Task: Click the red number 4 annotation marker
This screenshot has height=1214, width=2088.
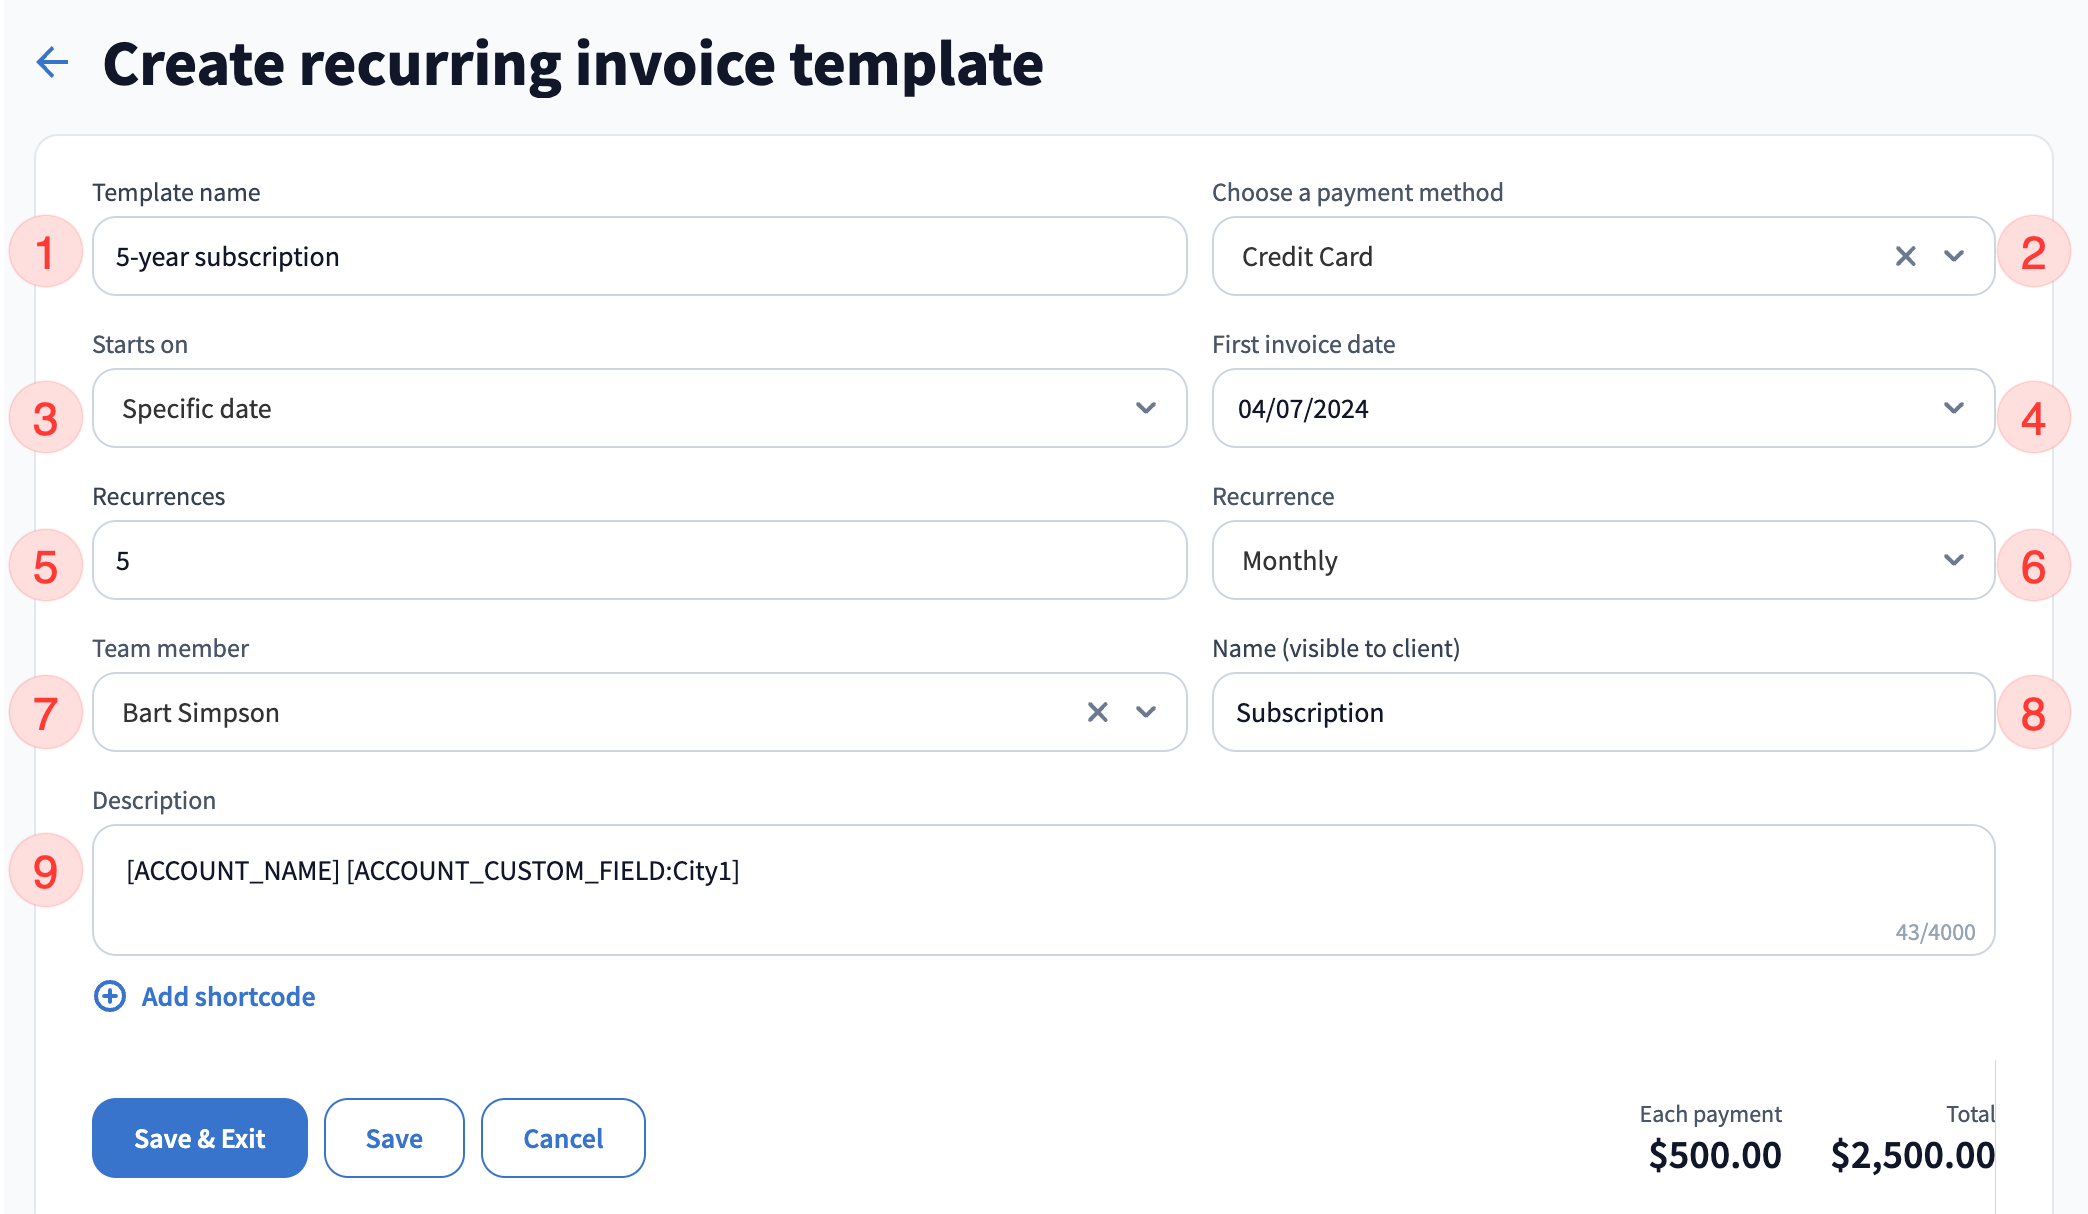Action: click(2032, 418)
